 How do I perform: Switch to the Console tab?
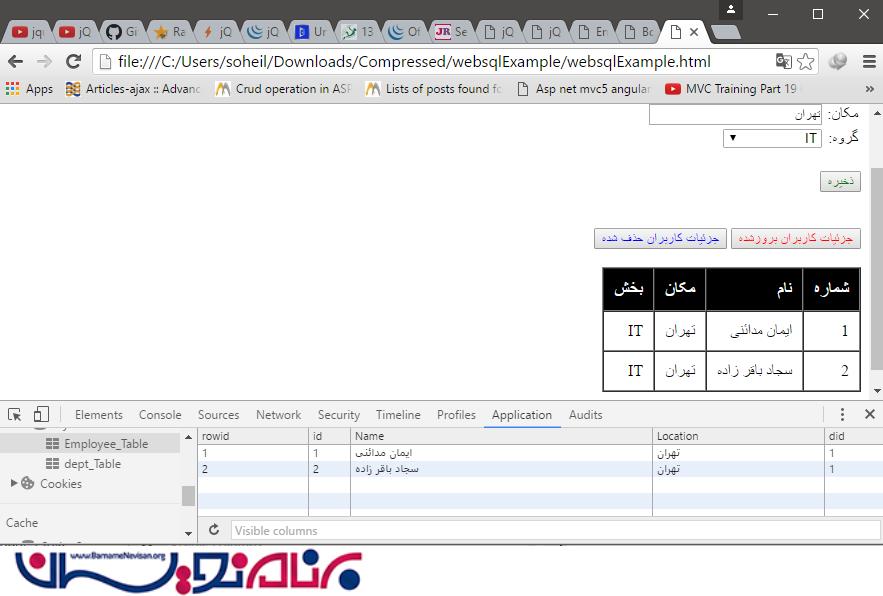[x=160, y=415]
